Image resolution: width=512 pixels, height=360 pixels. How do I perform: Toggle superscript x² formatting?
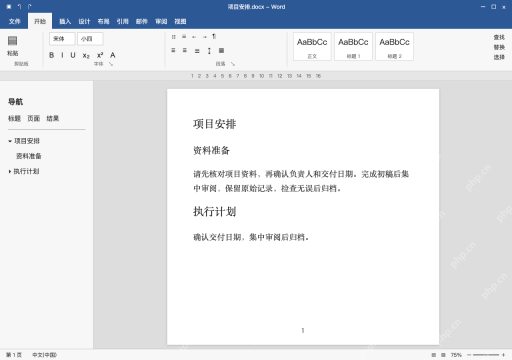[x=100, y=55]
